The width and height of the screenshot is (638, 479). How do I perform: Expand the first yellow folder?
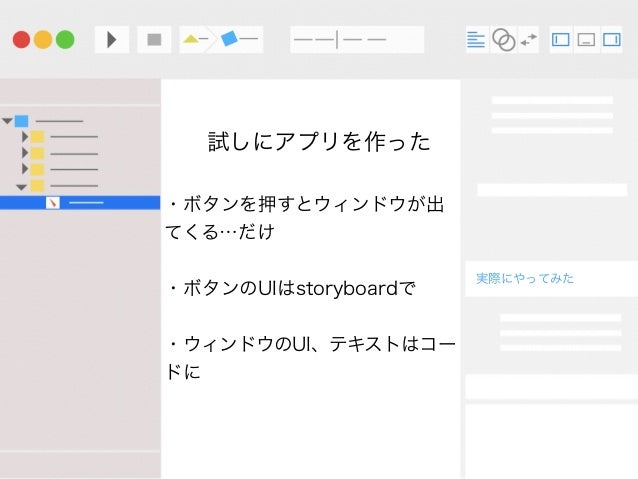(x=25, y=137)
